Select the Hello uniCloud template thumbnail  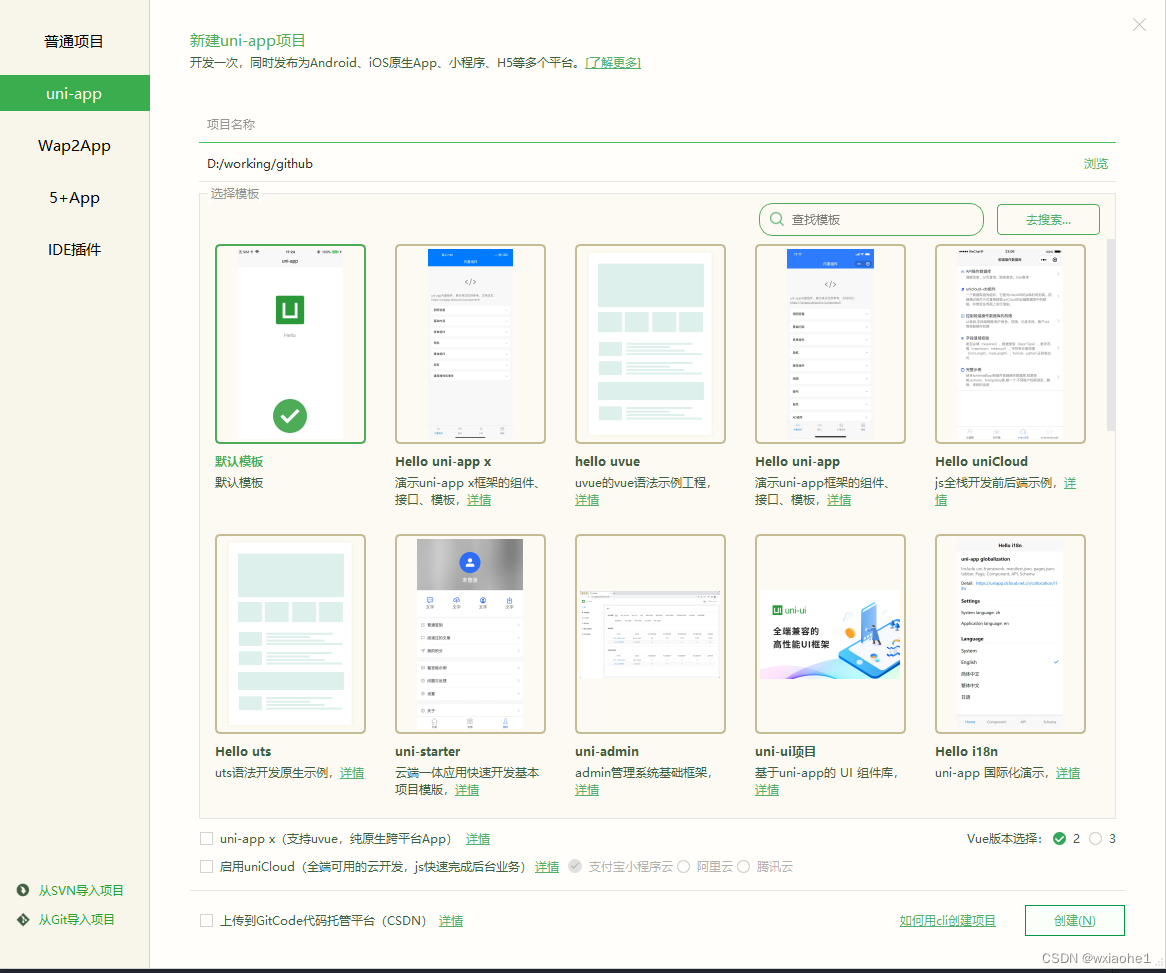point(1010,344)
